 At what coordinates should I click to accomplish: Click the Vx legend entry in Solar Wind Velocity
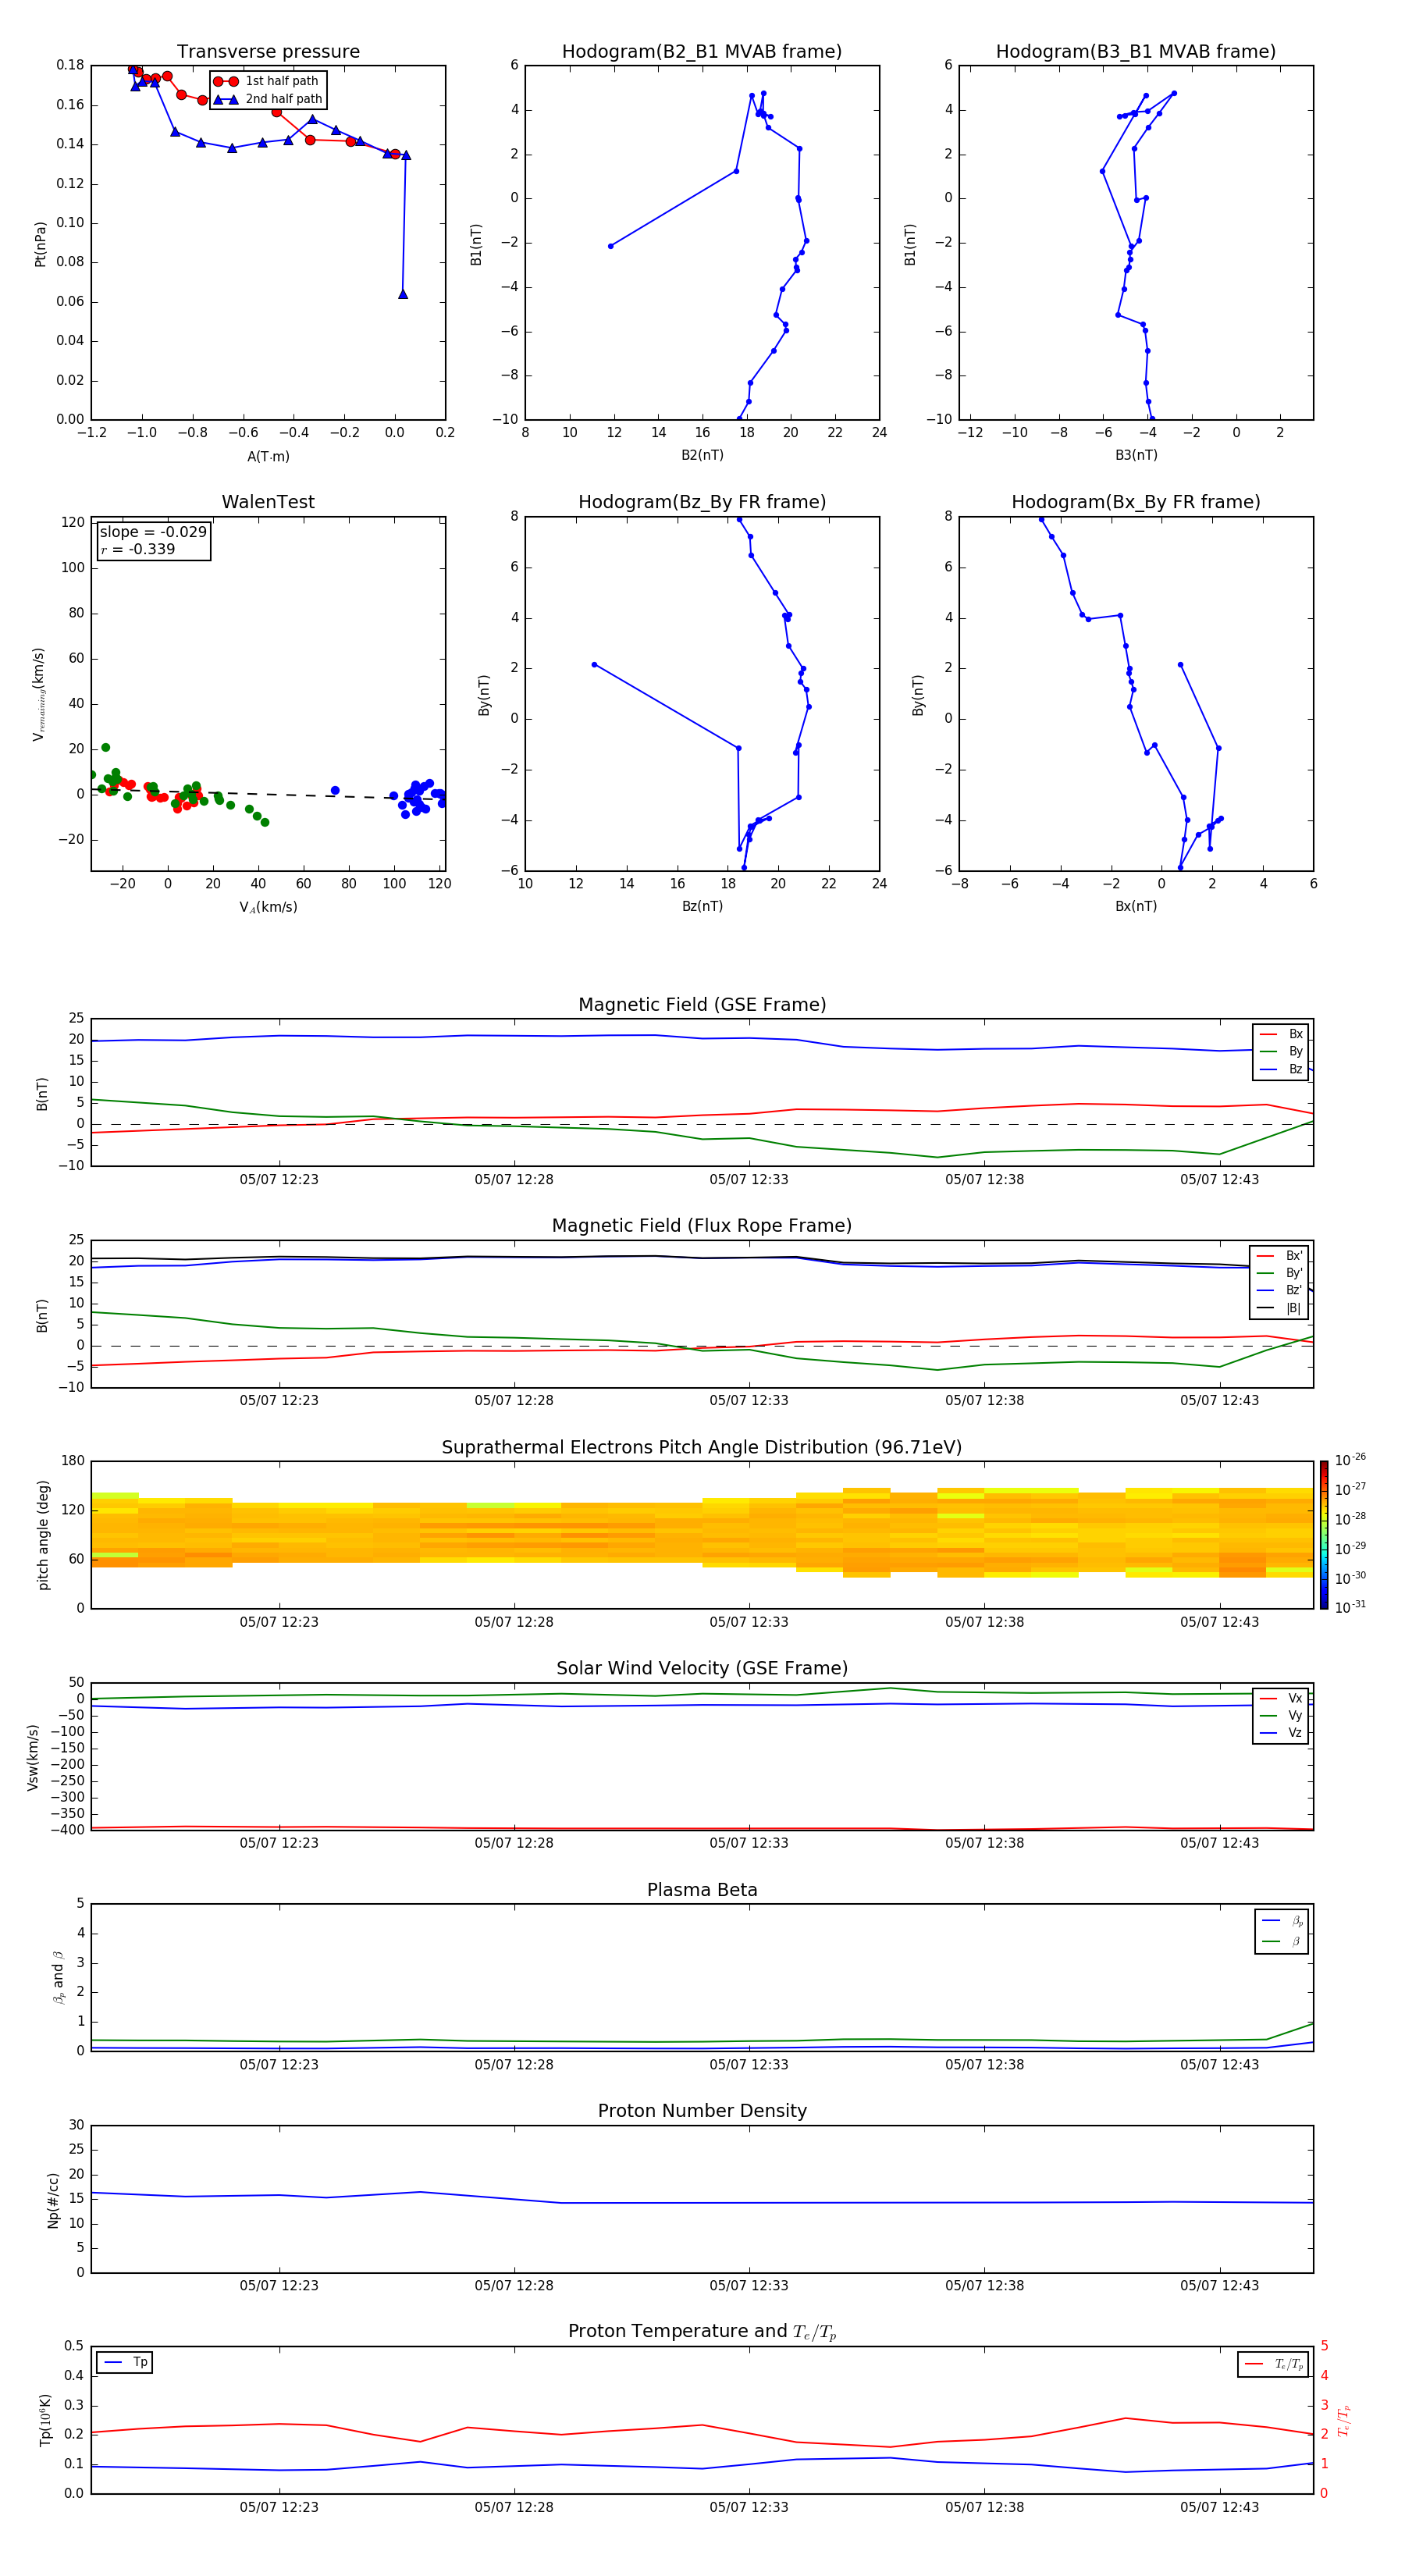click(1281, 1698)
